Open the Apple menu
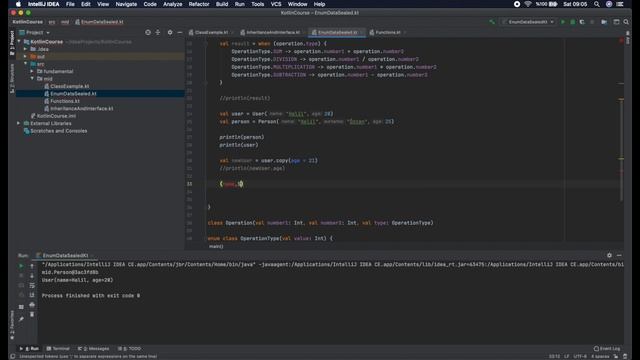The width and height of the screenshot is (640, 360). [x=18, y=4]
